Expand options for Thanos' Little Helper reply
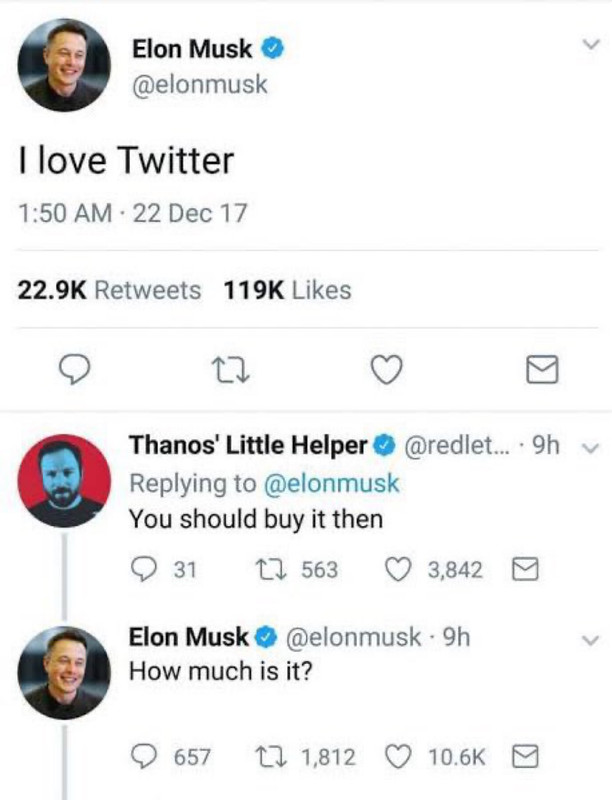Viewport: 612px width, 800px height. click(x=591, y=448)
